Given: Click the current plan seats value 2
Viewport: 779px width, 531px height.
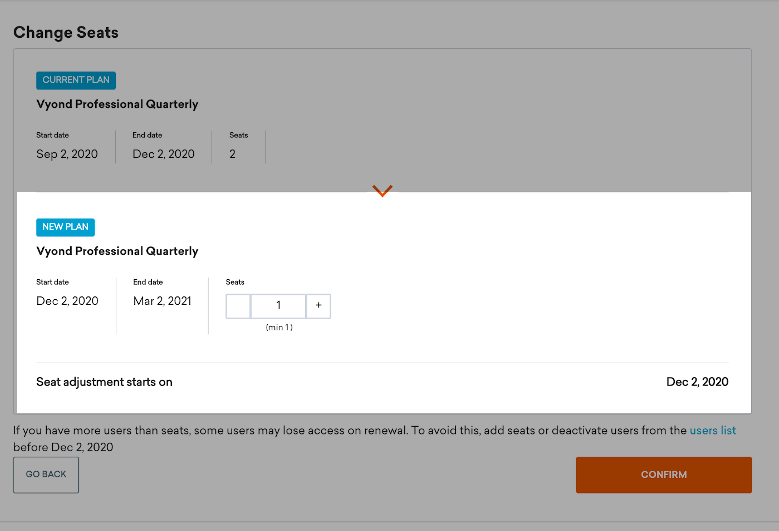Looking at the screenshot, I should point(233,154).
